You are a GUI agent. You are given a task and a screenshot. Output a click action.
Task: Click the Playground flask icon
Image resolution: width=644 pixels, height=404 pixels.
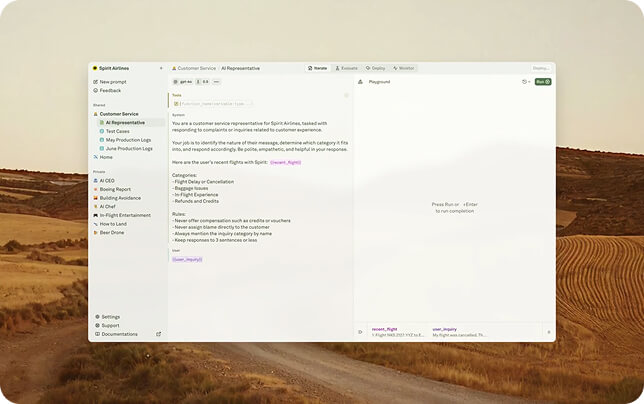[362, 82]
